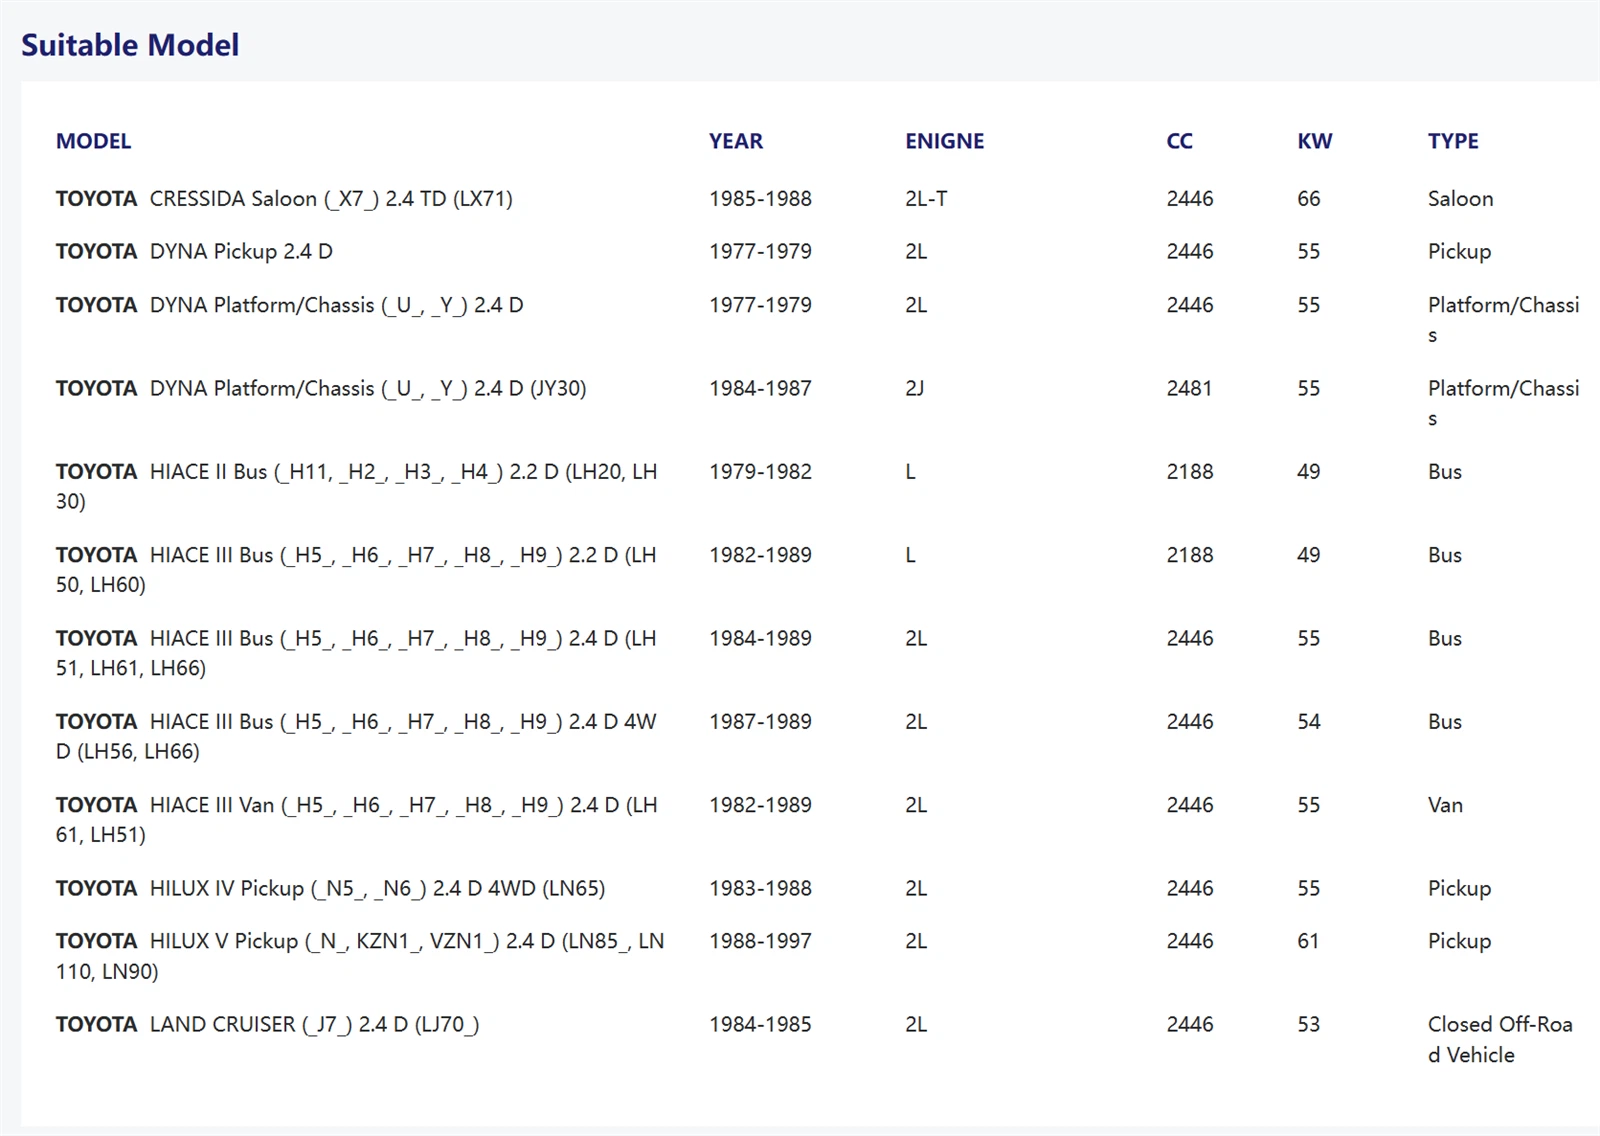The width and height of the screenshot is (1600, 1136).
Task: Click KW value 54
Action: pos(1309,721)
